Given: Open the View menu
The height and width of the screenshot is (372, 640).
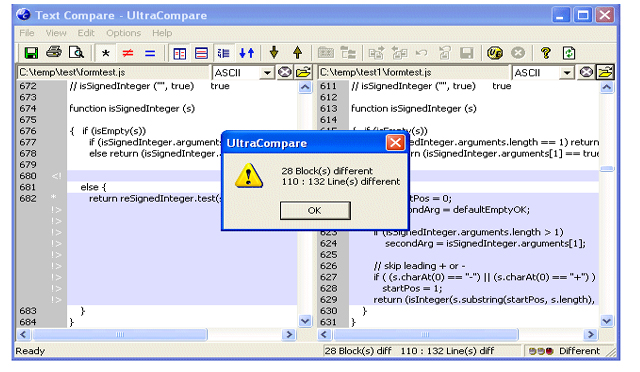Looking at the screenshot, I should click(56, 33).
